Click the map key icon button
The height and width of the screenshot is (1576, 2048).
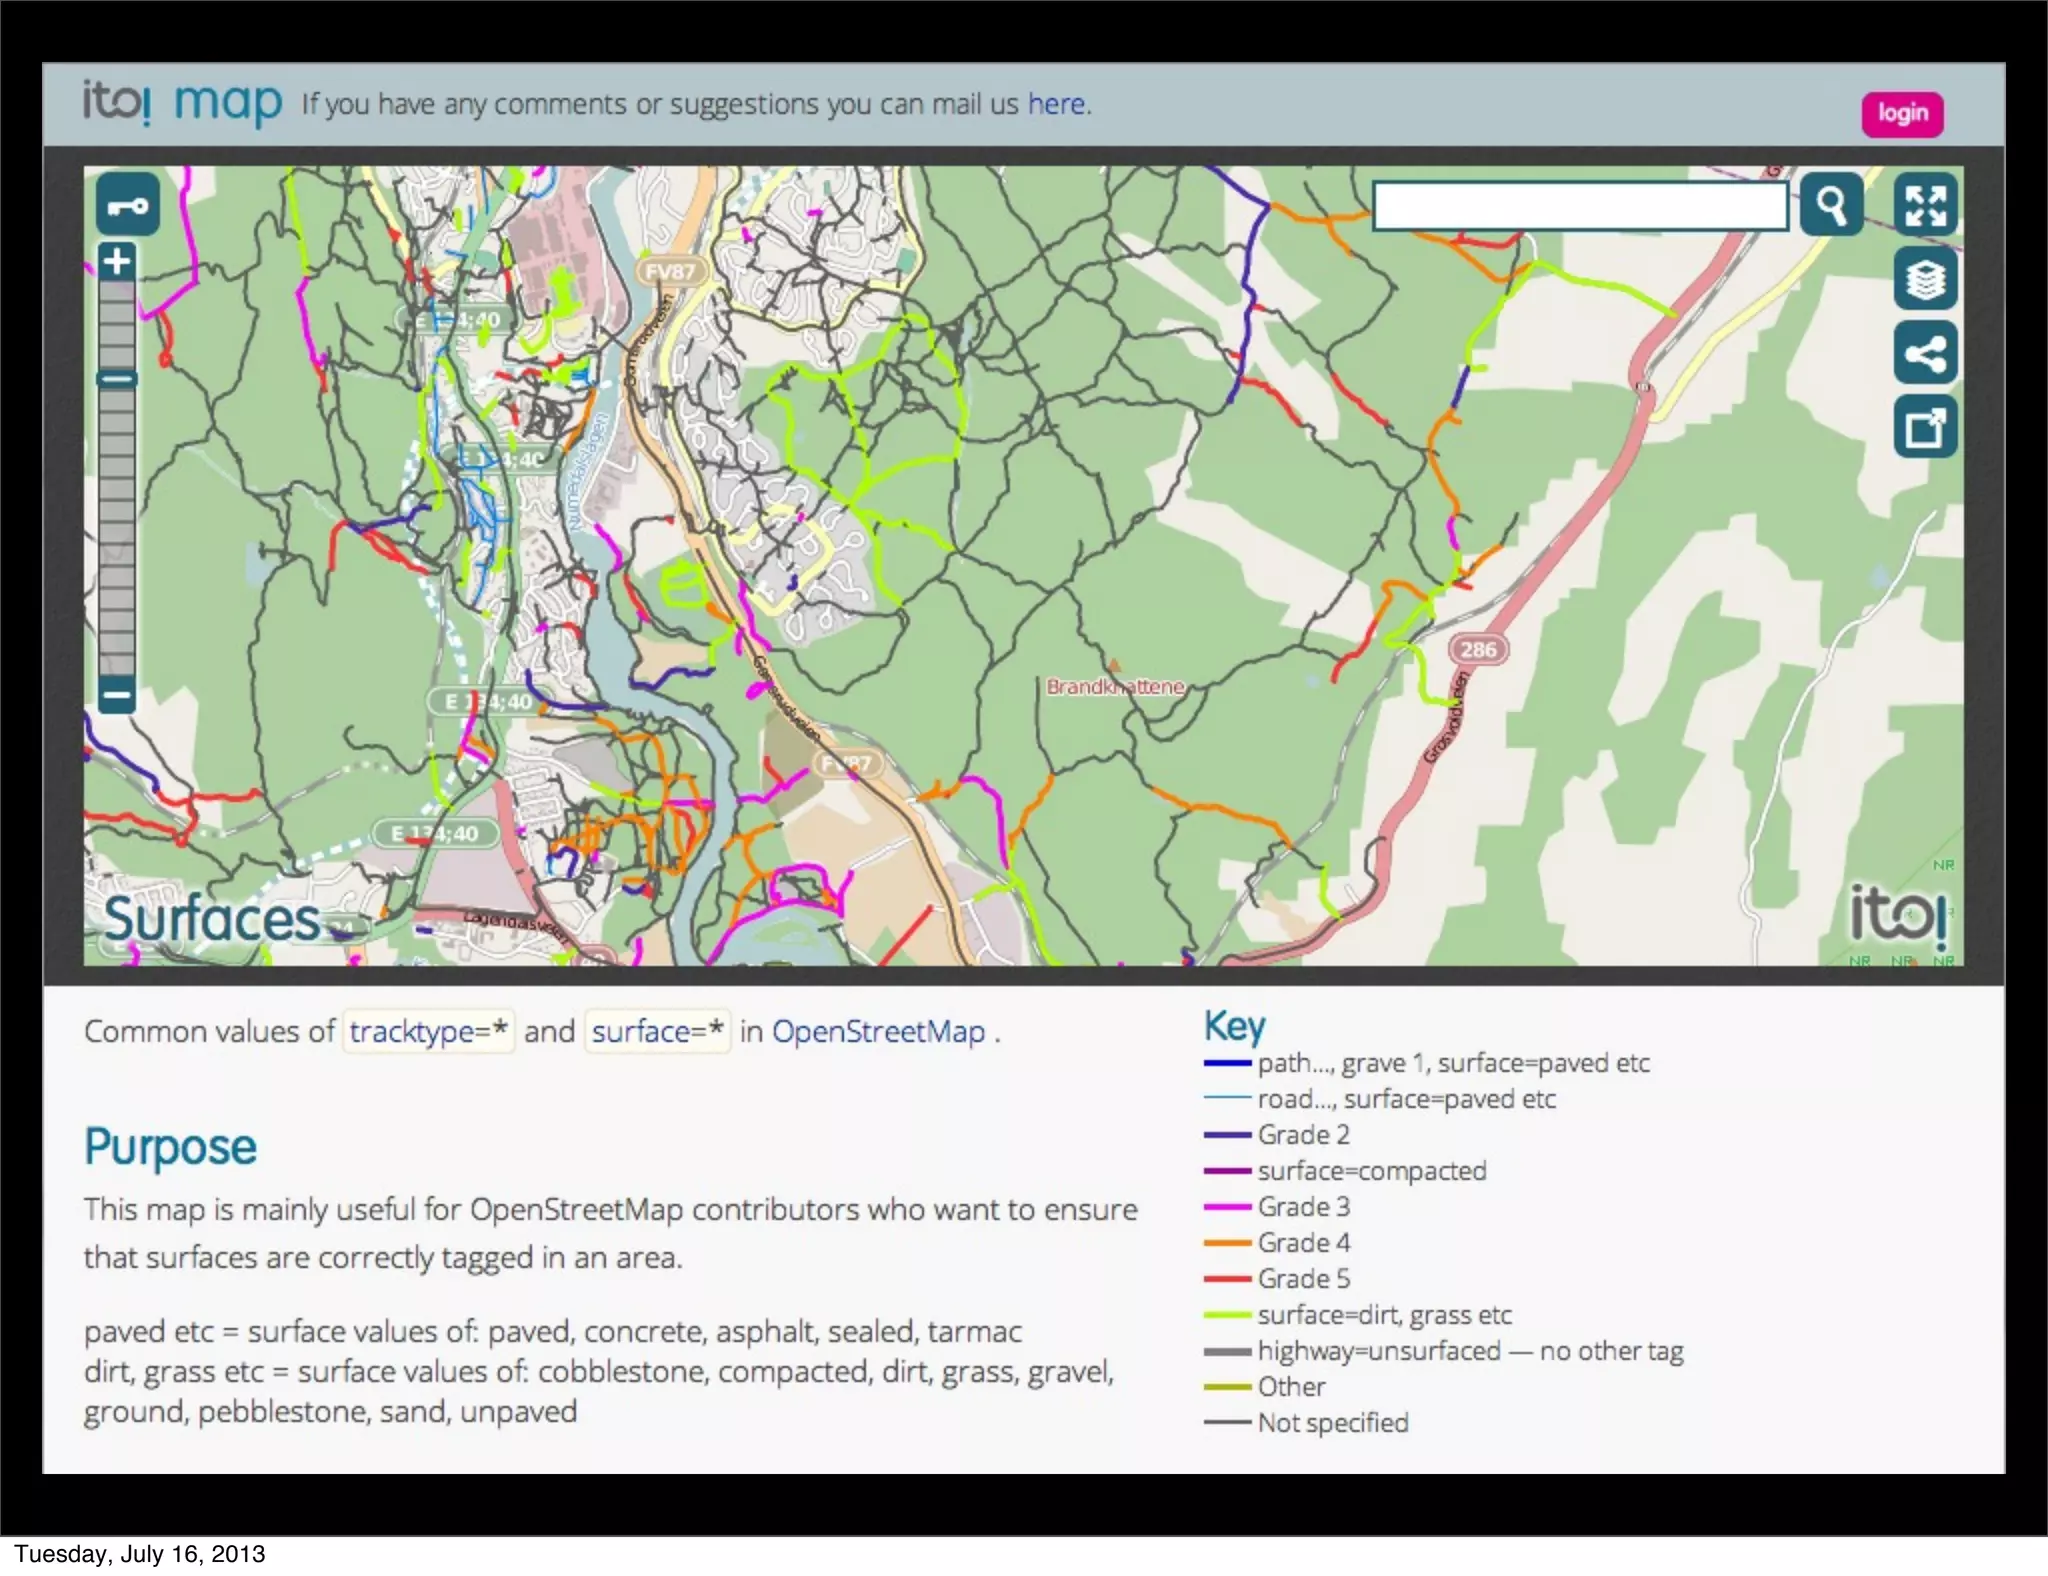[127, 205]
